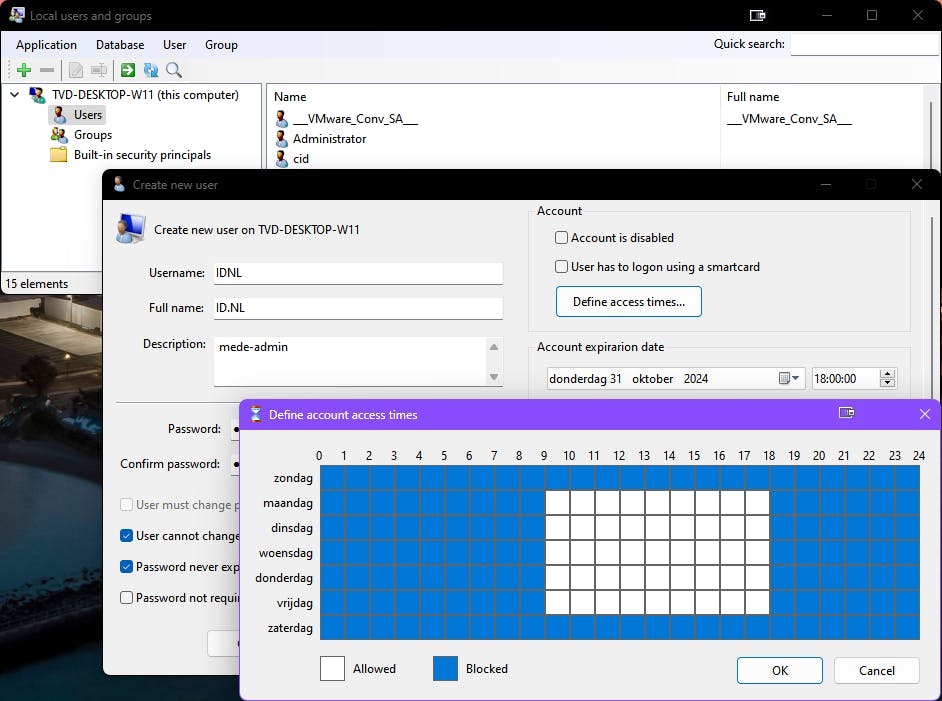Click the Administrator user icon in list
Viewport: 942px width, 701px height.
point(281,139)
